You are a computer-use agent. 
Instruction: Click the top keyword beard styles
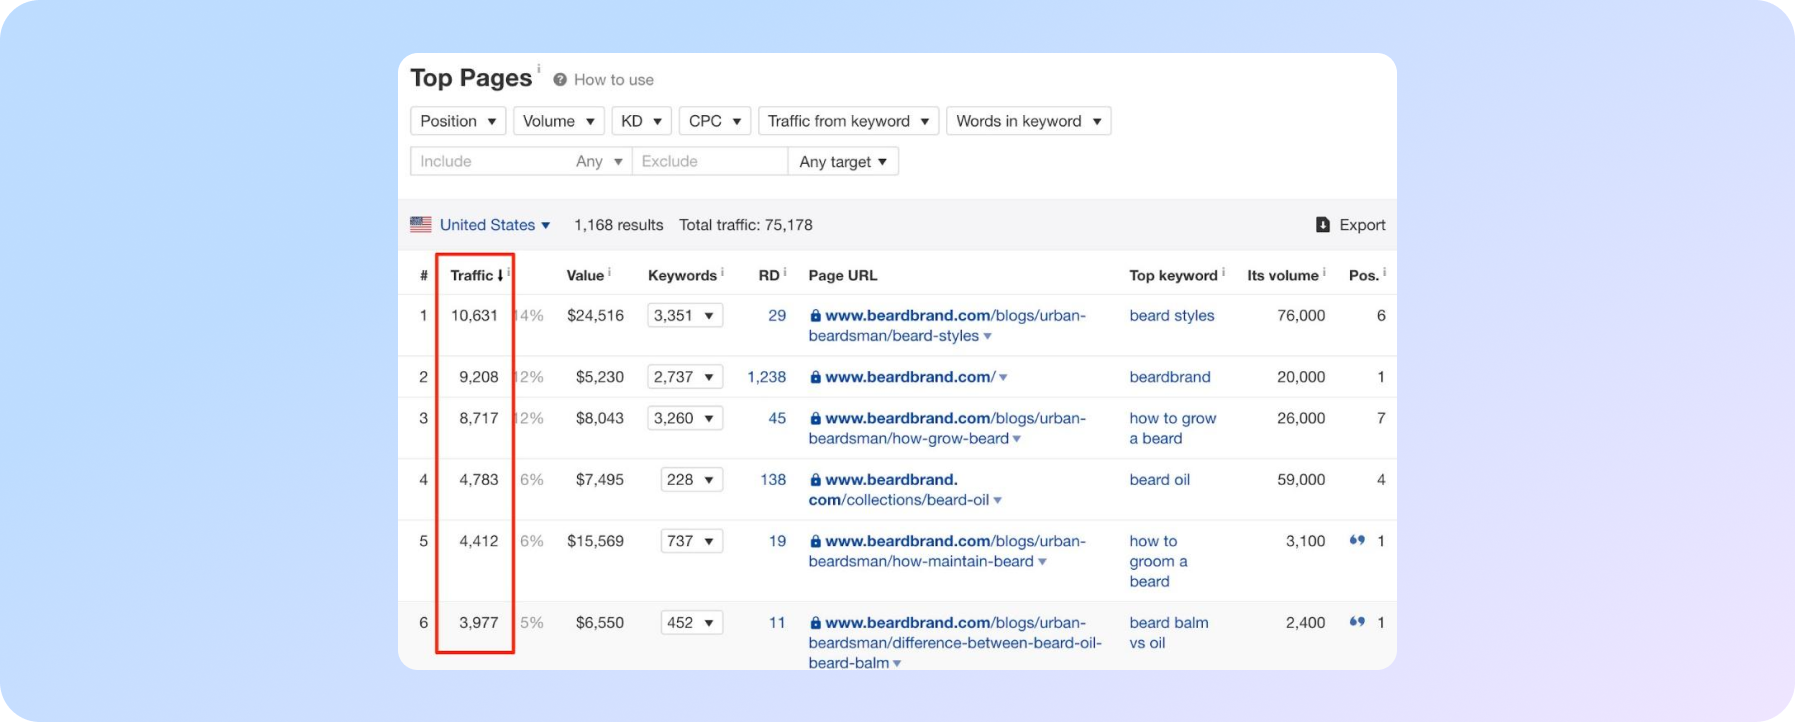(x=1172, y=316)
